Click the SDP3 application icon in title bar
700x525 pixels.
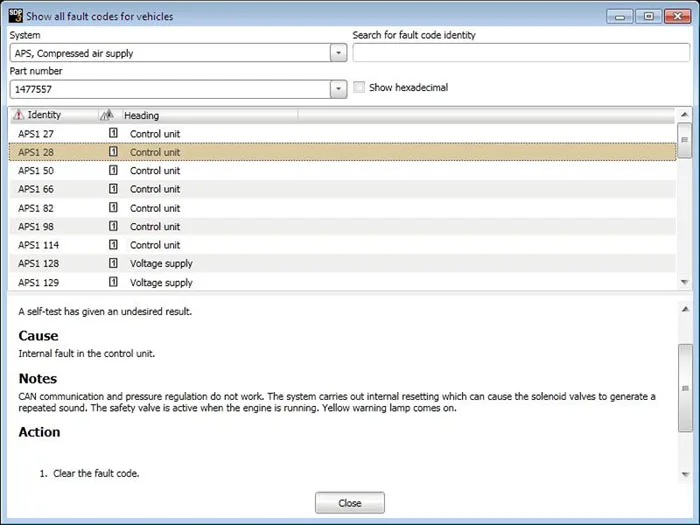click(x=15, y=16)
